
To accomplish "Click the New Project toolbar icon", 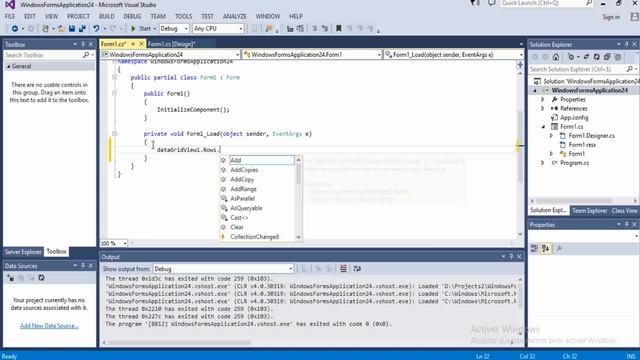I will coord(45,29).
